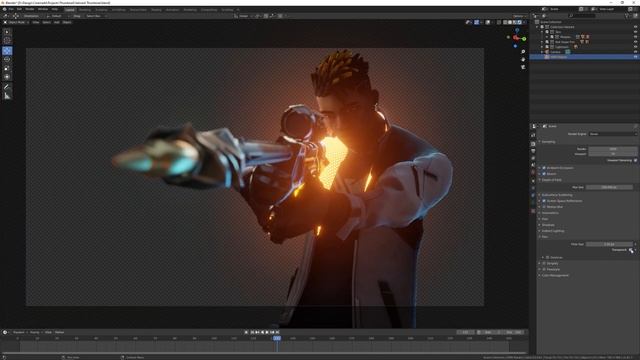This screenshot has width=640, height=360.
Task: Open the viewport Object menu
Action: [x=67, y=22]
